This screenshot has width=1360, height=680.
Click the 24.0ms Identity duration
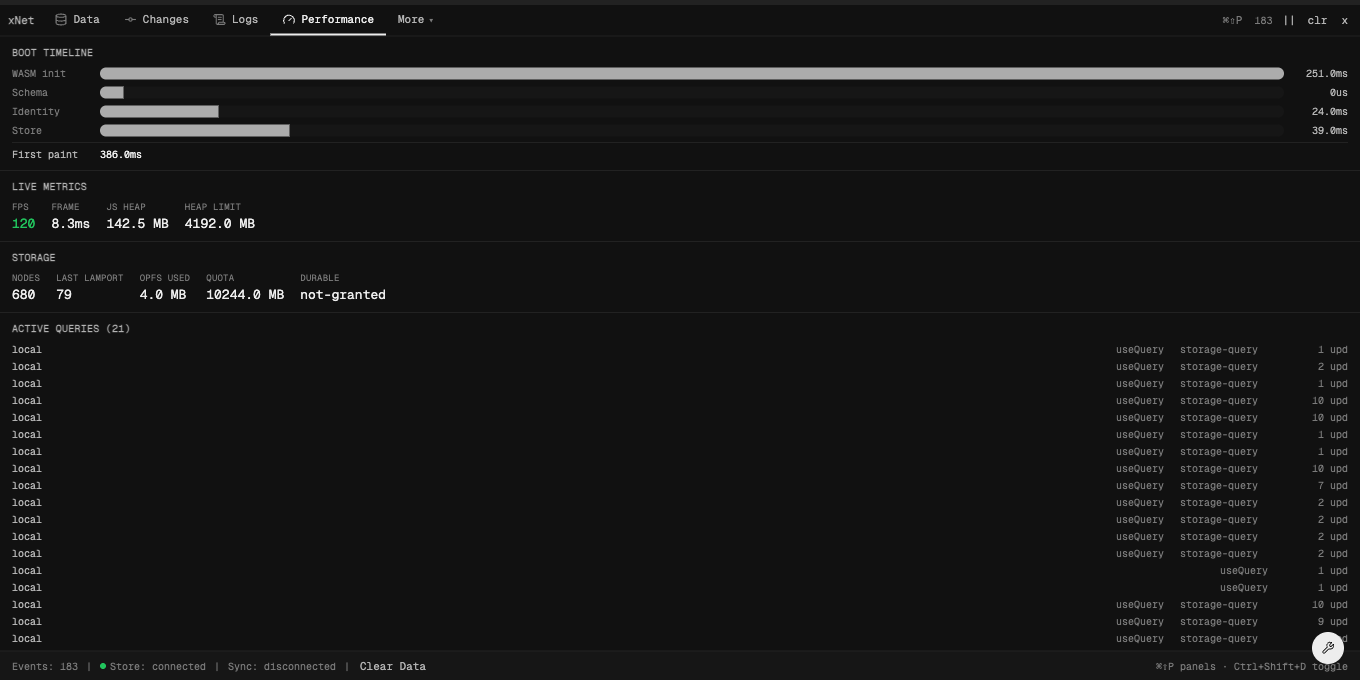[x=1330, y=112]
